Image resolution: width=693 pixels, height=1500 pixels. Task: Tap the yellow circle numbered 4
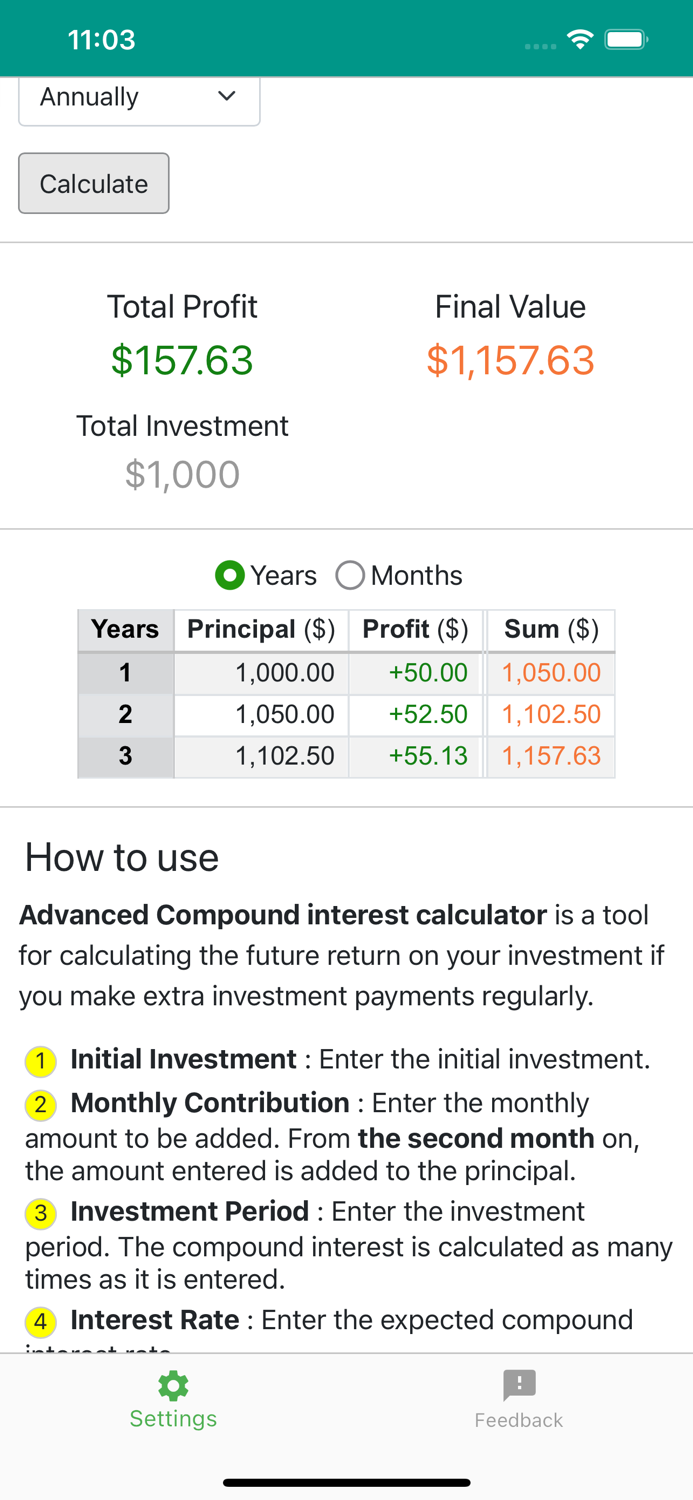click(x=40, y=1321)
